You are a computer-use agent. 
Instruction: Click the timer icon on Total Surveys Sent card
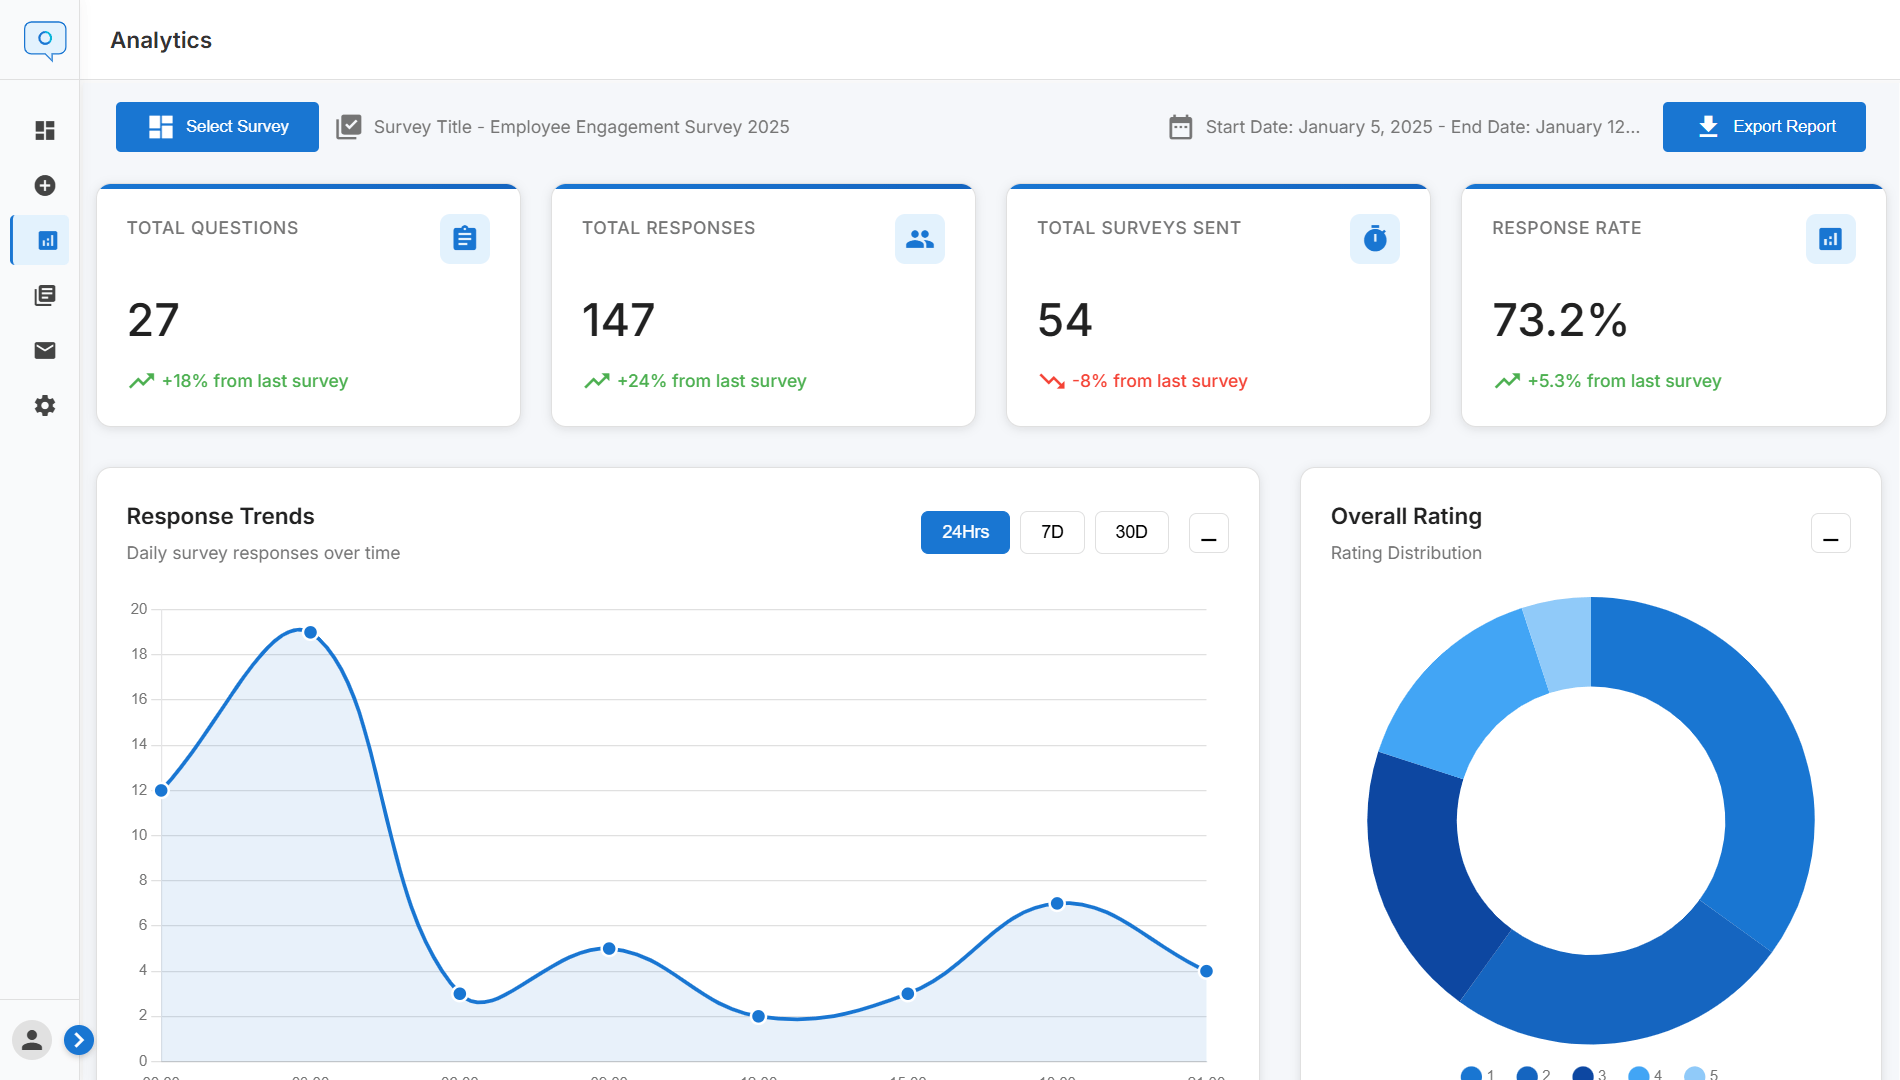1374,239
